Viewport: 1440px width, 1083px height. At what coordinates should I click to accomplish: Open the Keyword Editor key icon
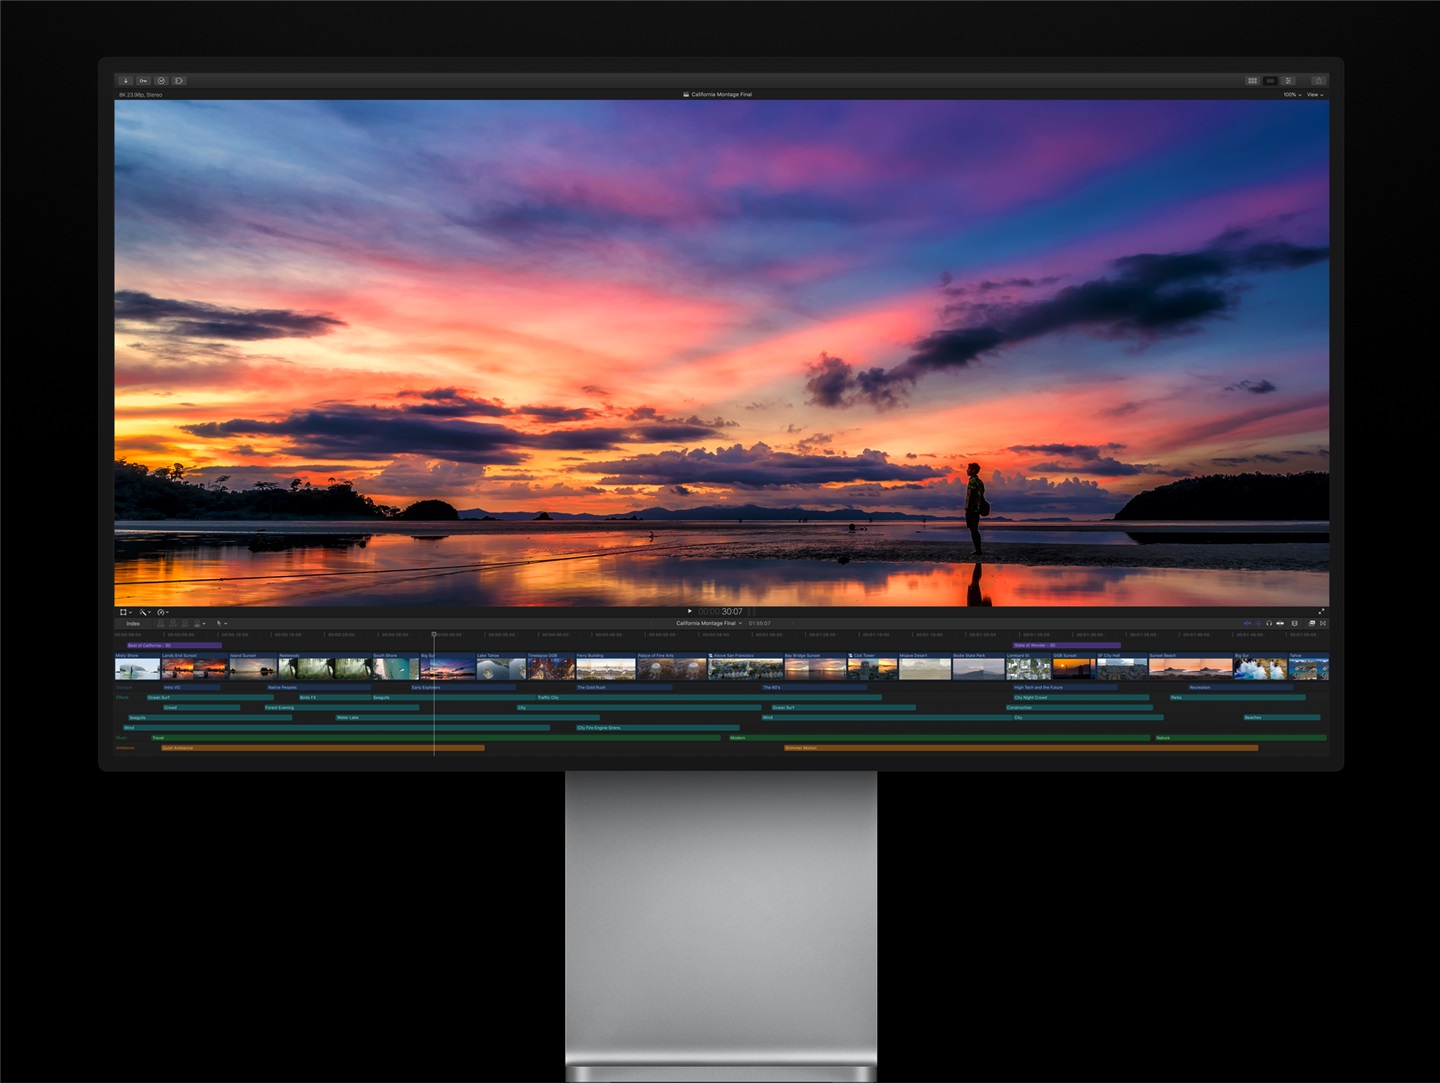[x=143, y=80]
